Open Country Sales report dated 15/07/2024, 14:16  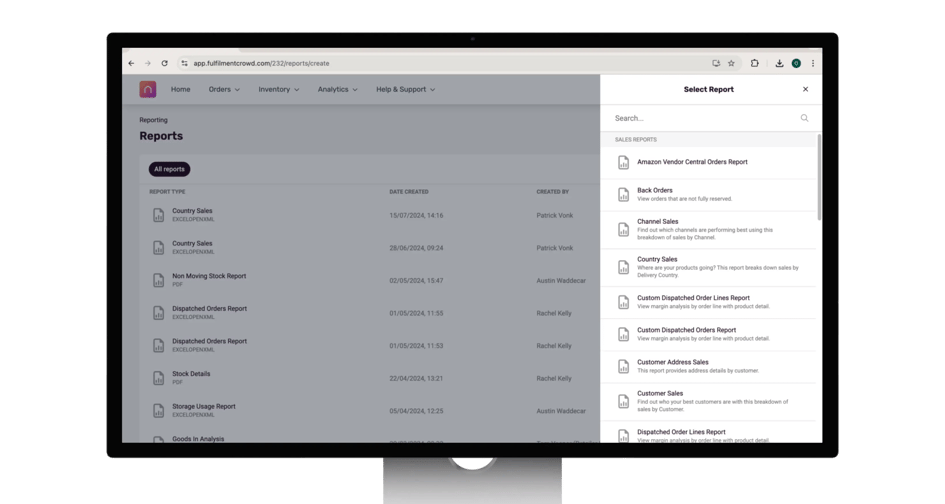[x=369, y=215]
